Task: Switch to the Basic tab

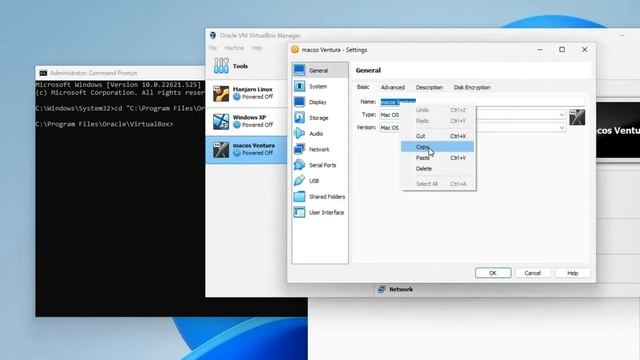Action: 363,87
